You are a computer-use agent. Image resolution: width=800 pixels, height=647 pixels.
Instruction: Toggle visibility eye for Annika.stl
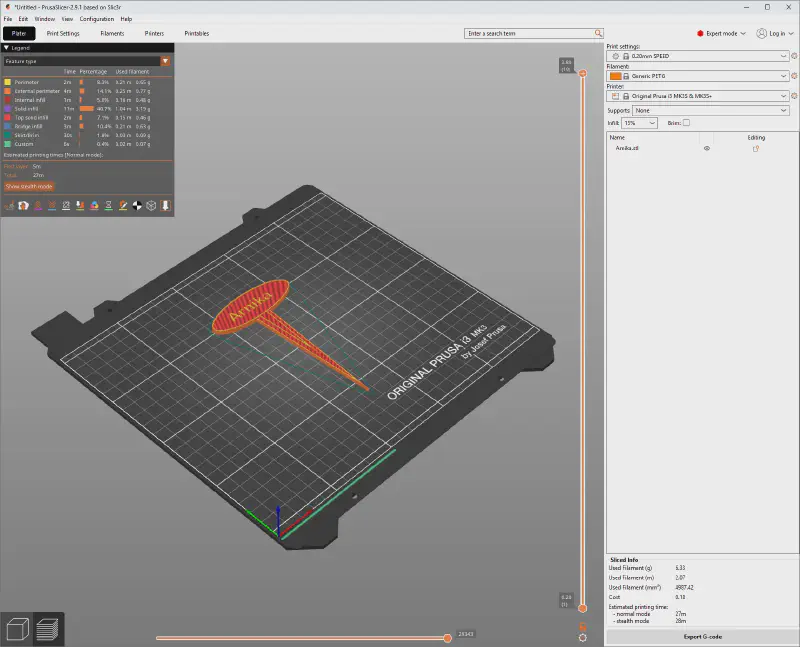click(x=706, y=148)
